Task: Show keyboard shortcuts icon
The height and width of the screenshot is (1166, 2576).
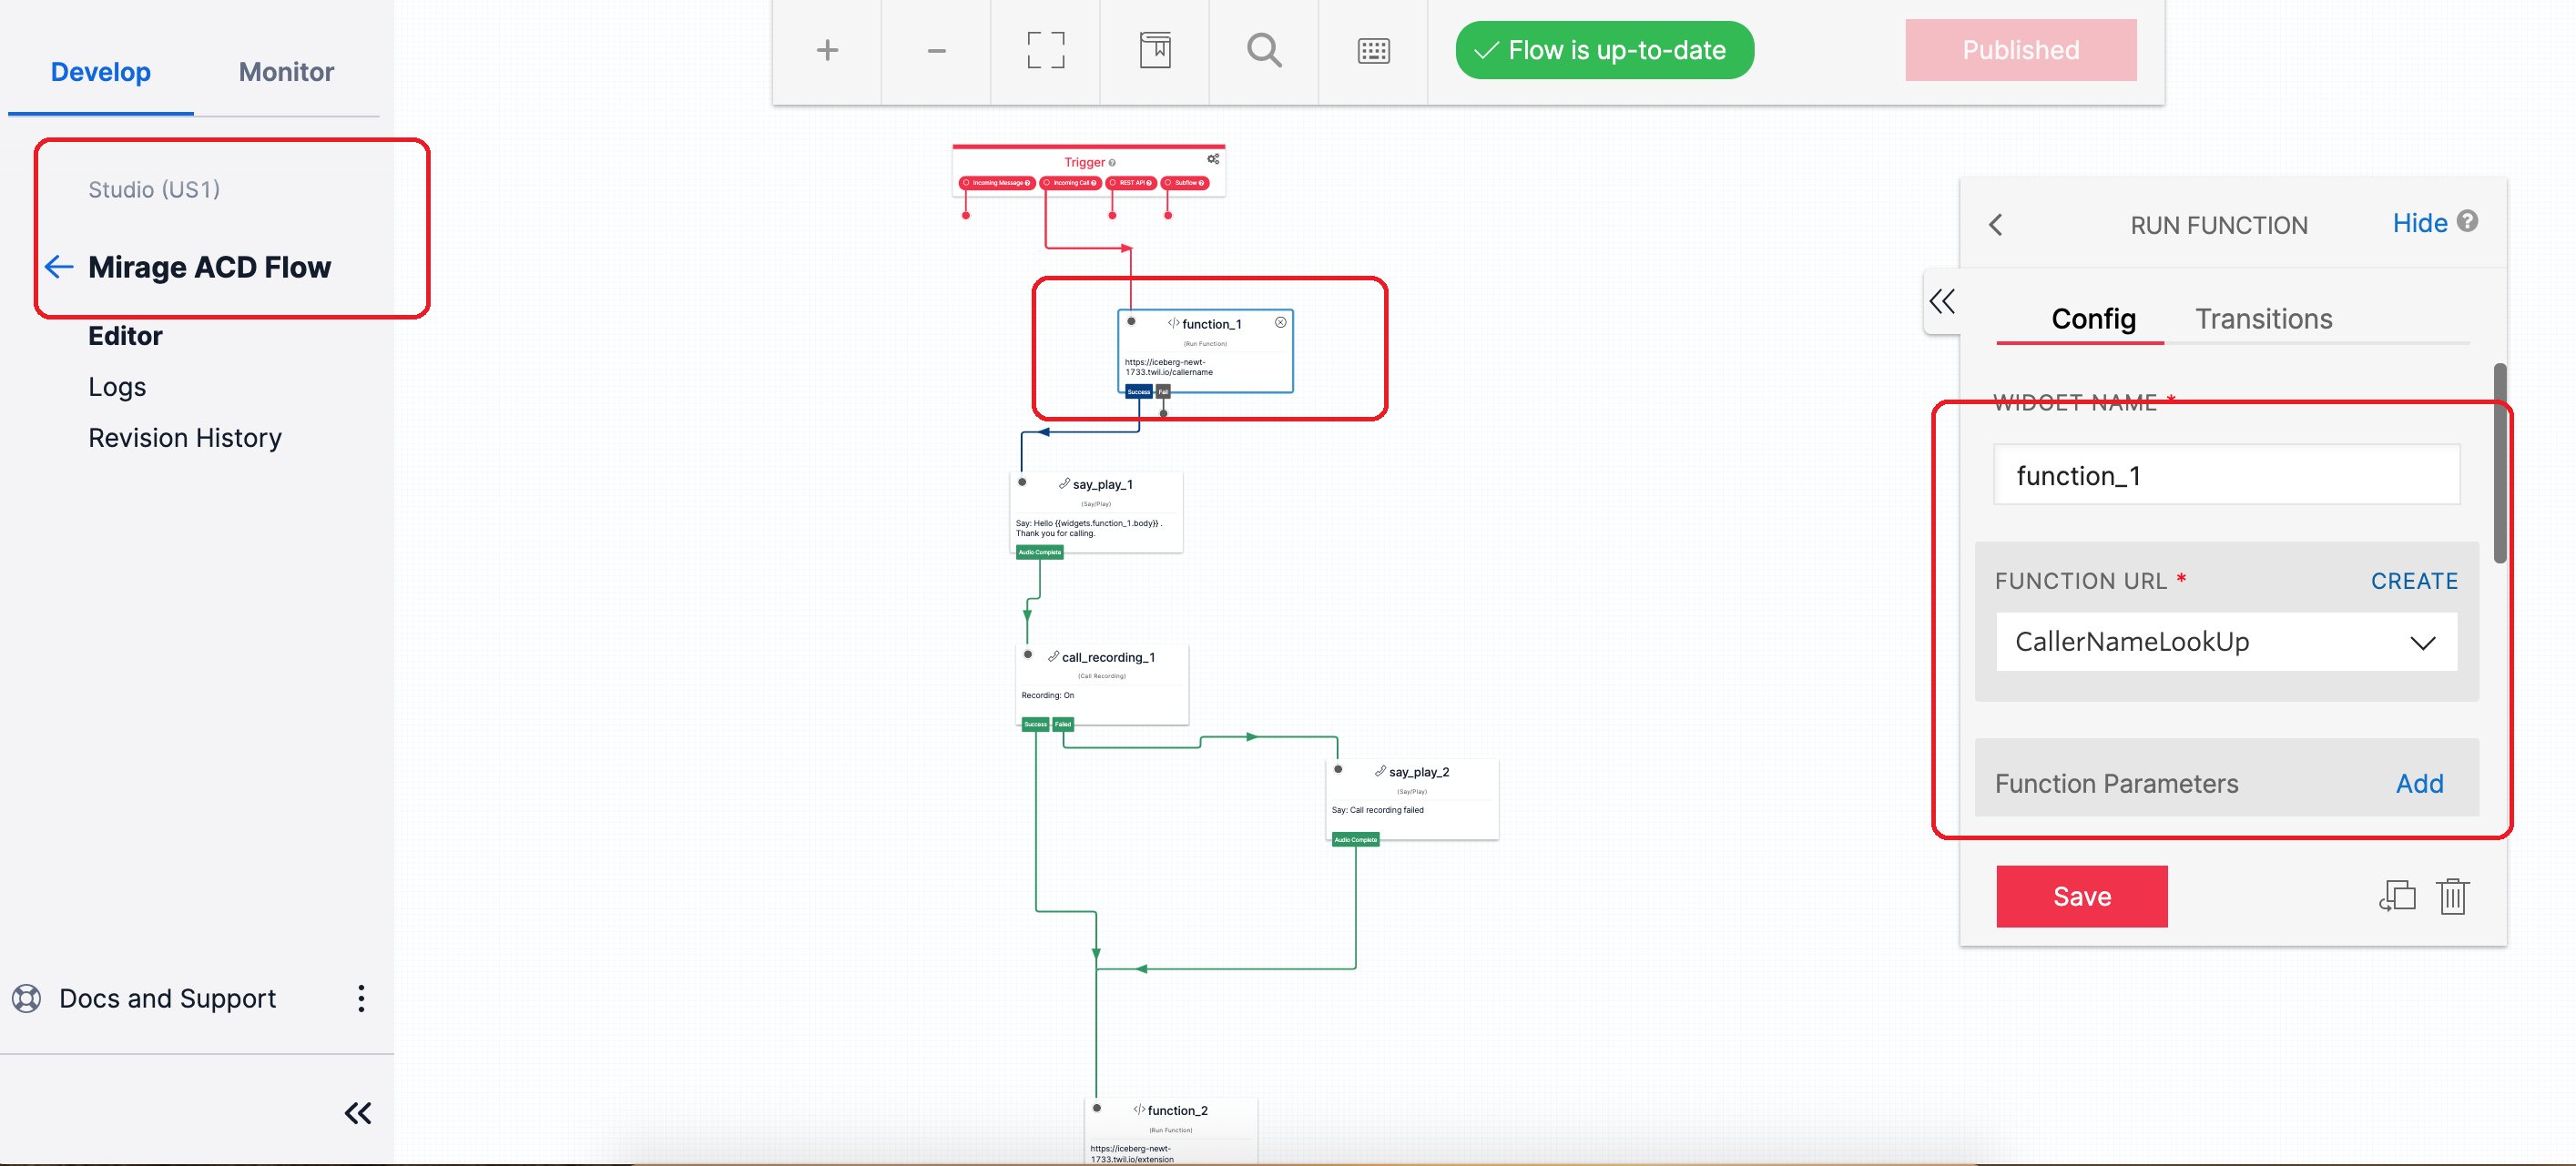Action: coord(1373,50)
